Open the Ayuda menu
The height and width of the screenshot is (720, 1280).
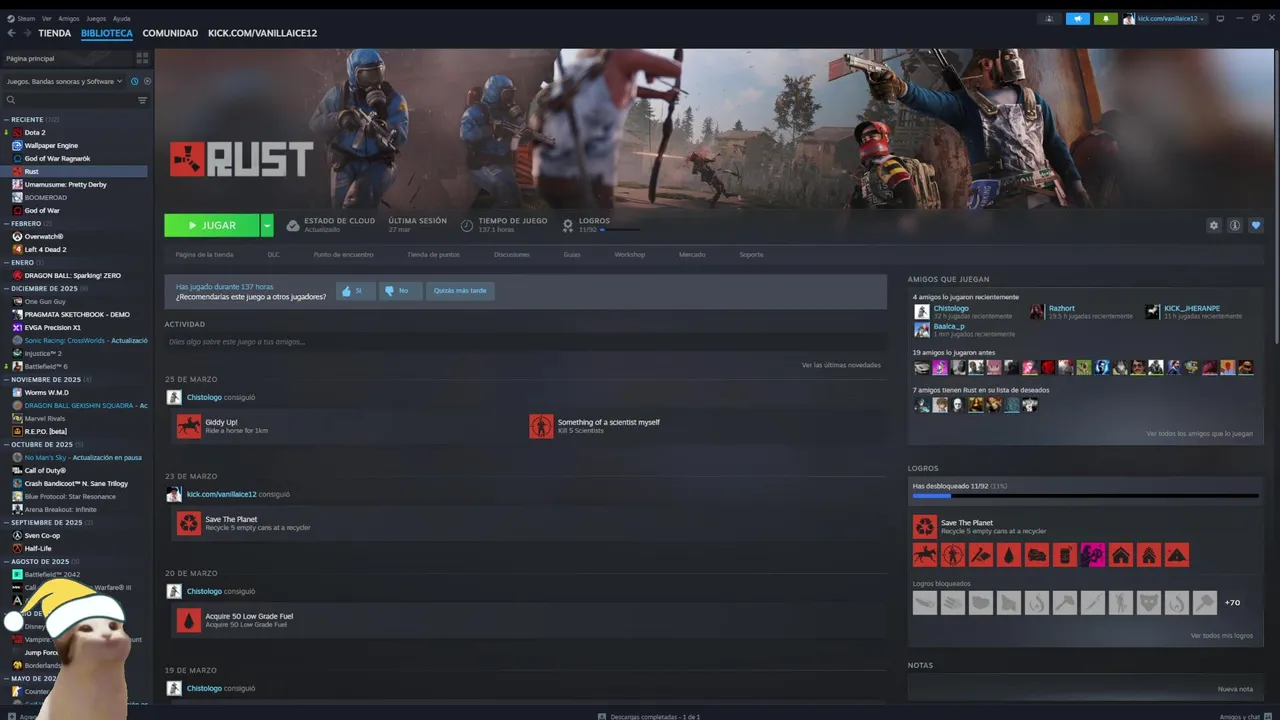tap(122, 18)
